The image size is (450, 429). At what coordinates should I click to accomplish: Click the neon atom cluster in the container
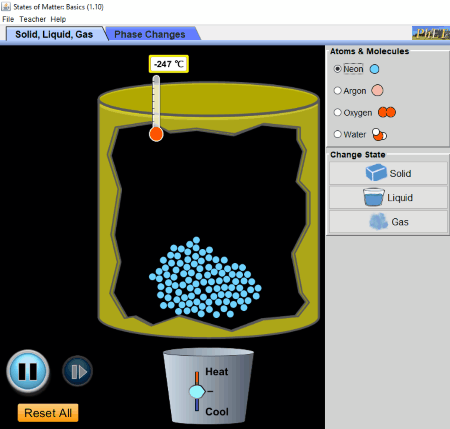[x=205, y=278]
